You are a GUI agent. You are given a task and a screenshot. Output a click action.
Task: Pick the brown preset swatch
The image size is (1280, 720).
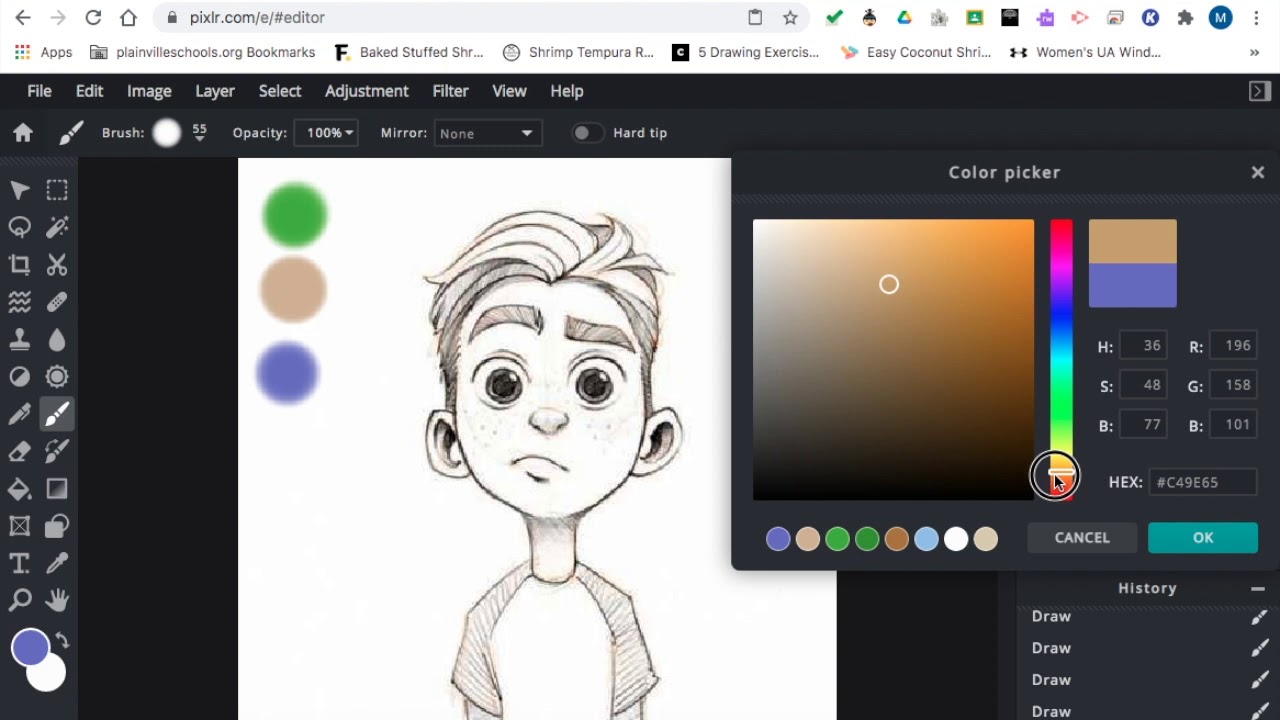pos(897,539)
